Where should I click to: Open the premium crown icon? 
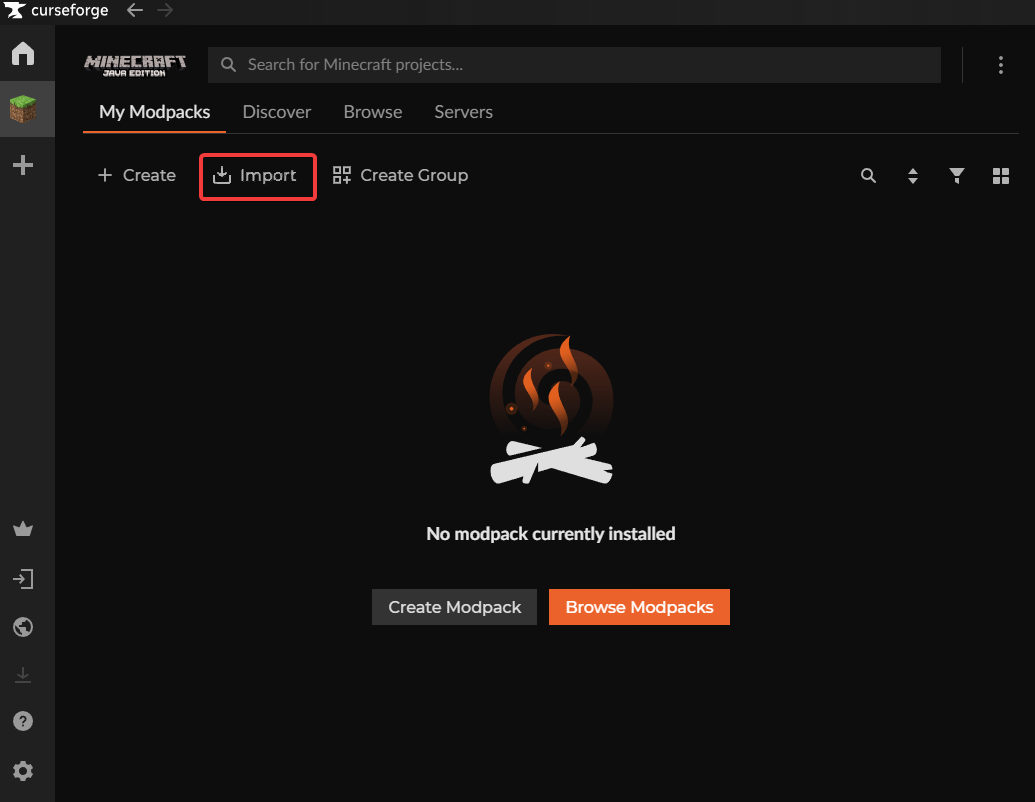tap(23, 529)
